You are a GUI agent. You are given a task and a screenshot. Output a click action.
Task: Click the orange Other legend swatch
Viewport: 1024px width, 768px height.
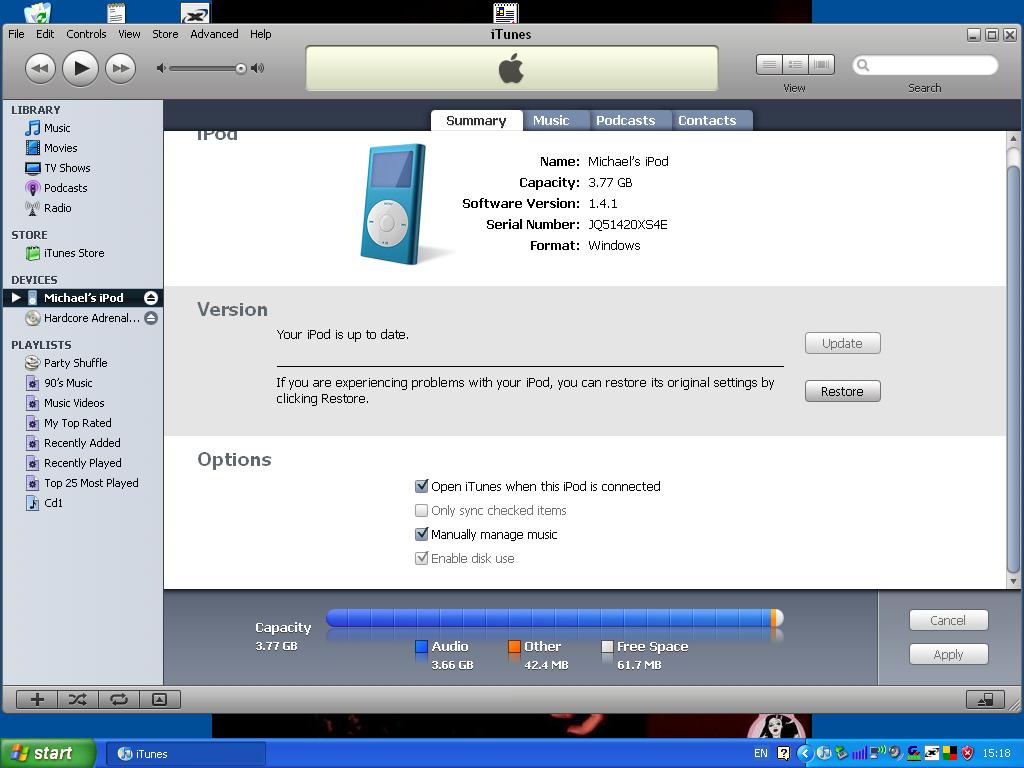[515, 647]
